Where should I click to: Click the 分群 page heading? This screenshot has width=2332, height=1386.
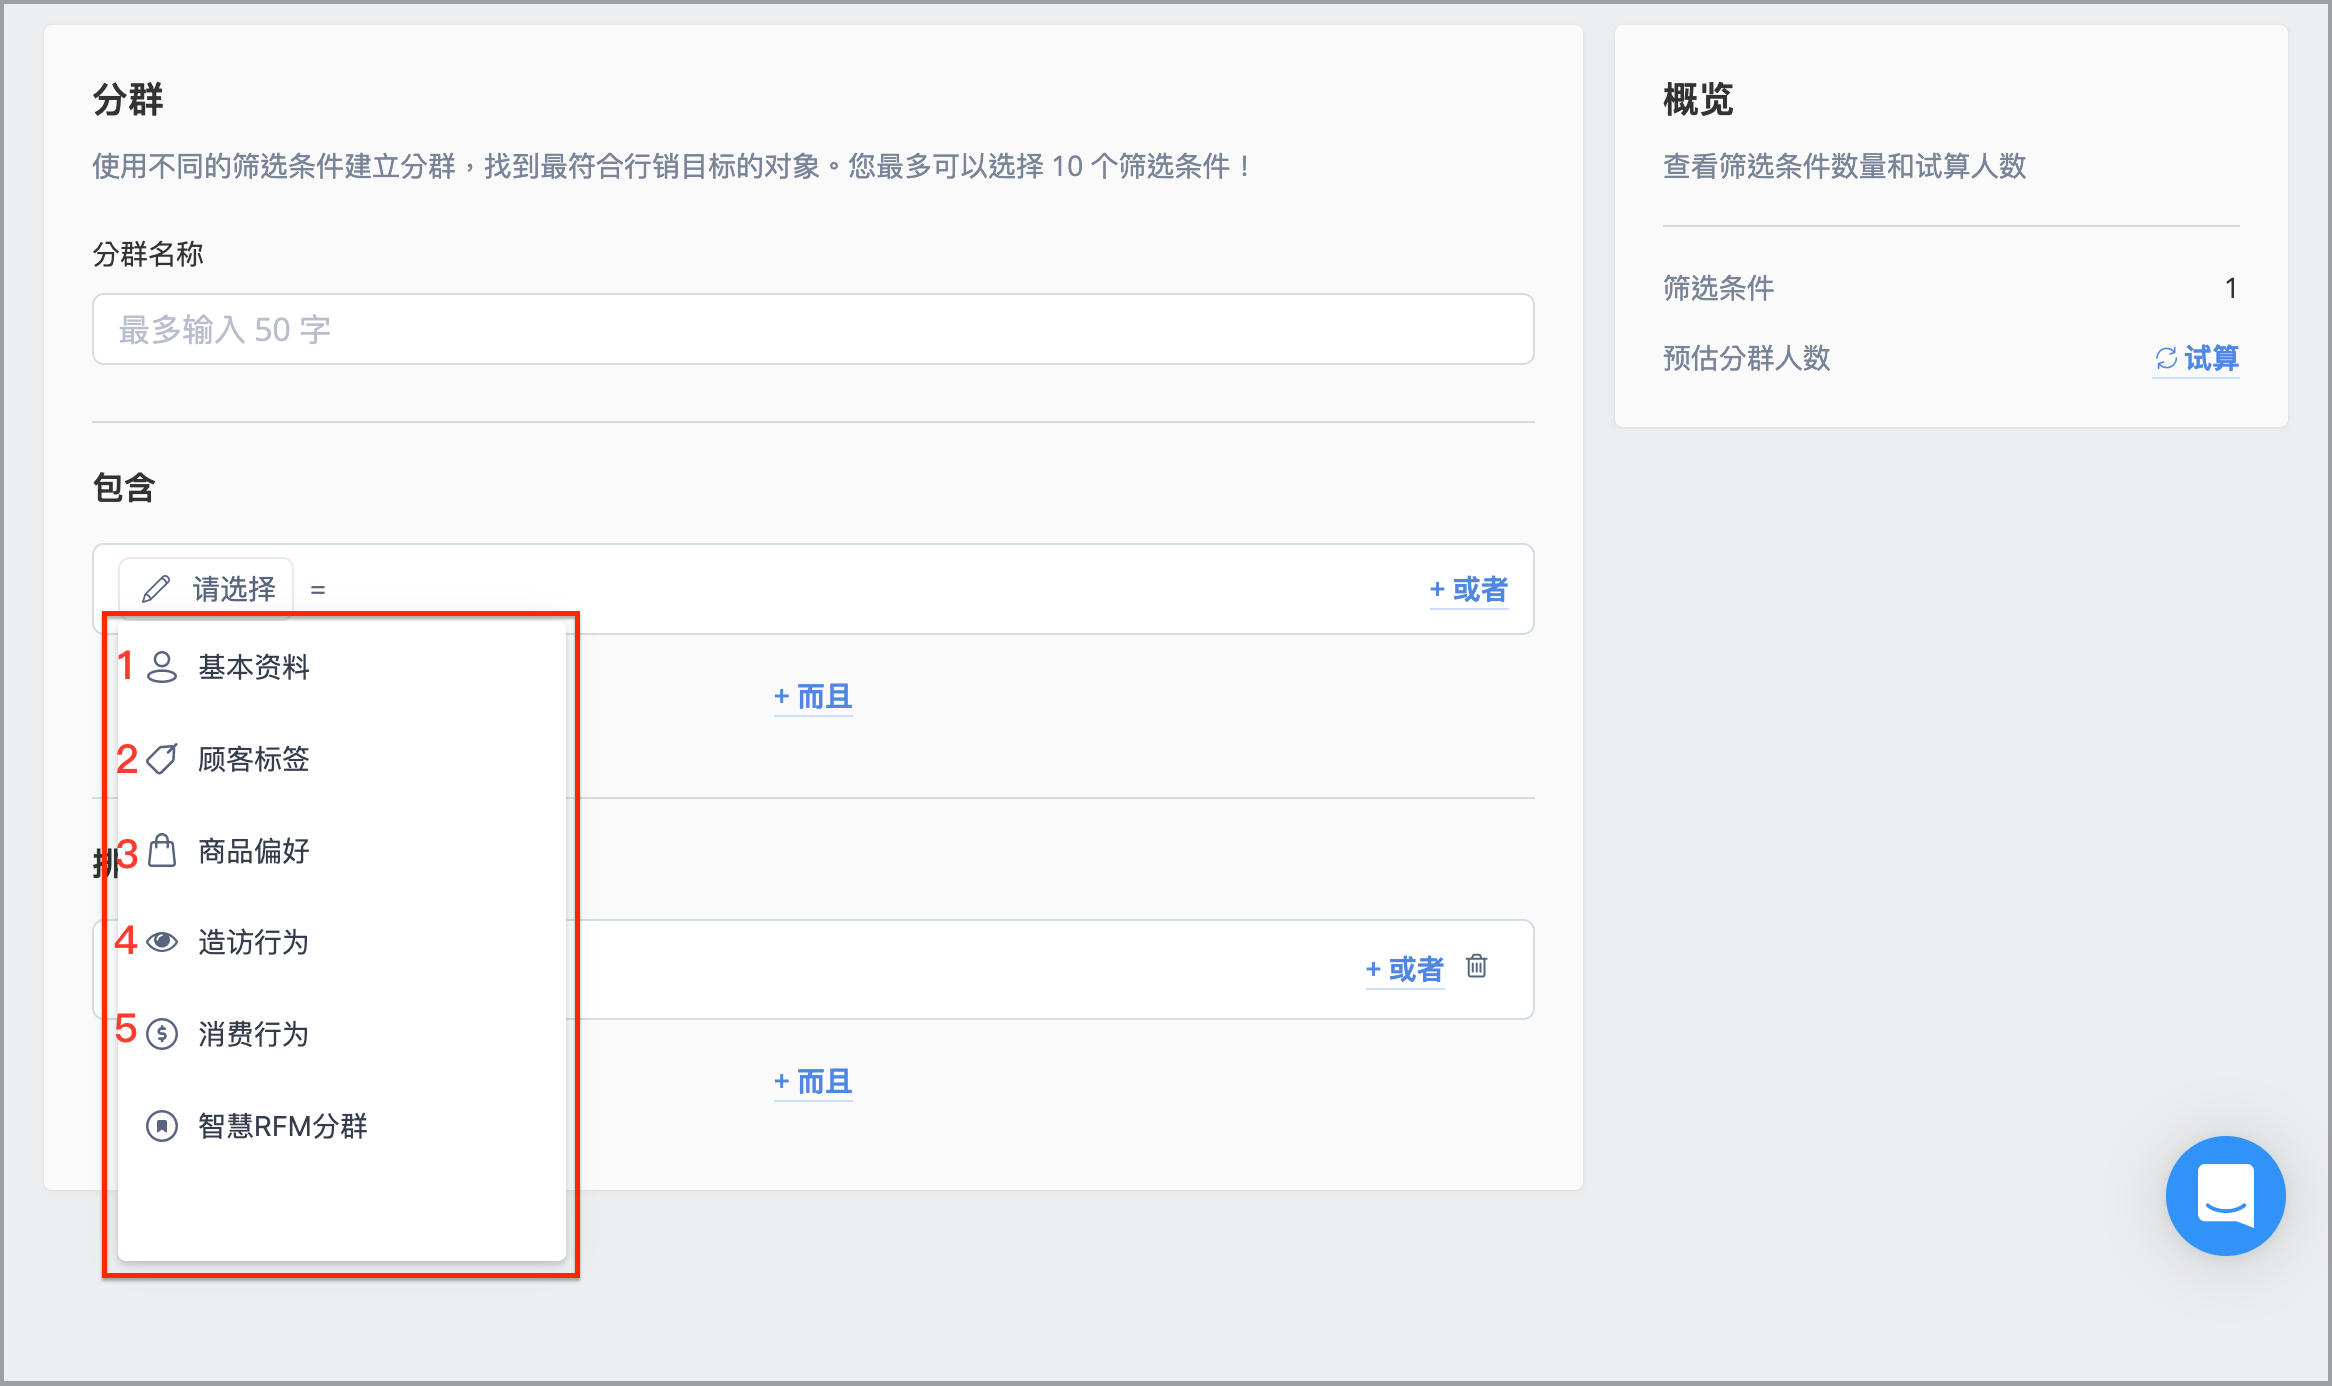pyautogui.click(x=128, y=100)
